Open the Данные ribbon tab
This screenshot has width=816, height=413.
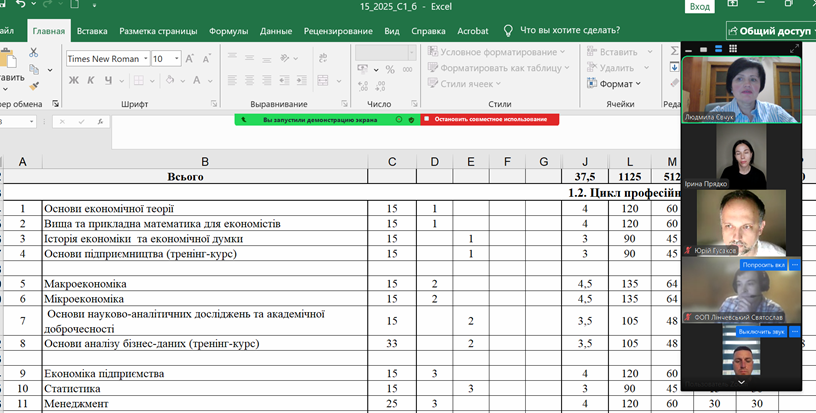(x=276, y=31)
